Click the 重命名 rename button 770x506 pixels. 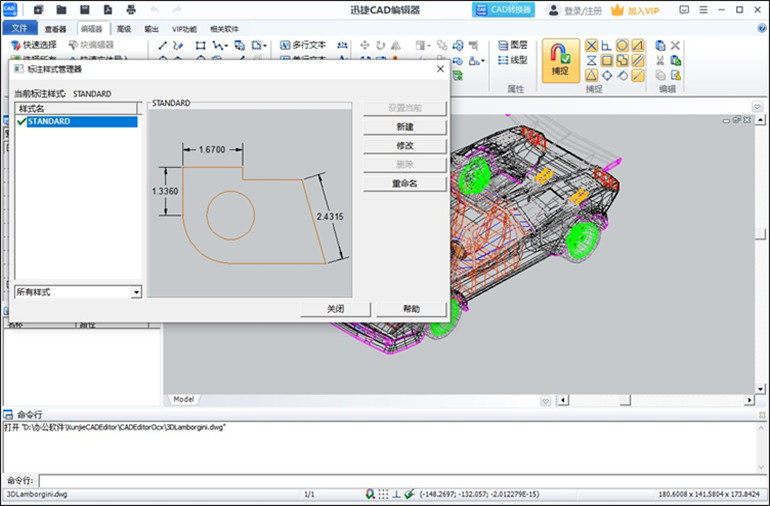[x=405, y=183]
